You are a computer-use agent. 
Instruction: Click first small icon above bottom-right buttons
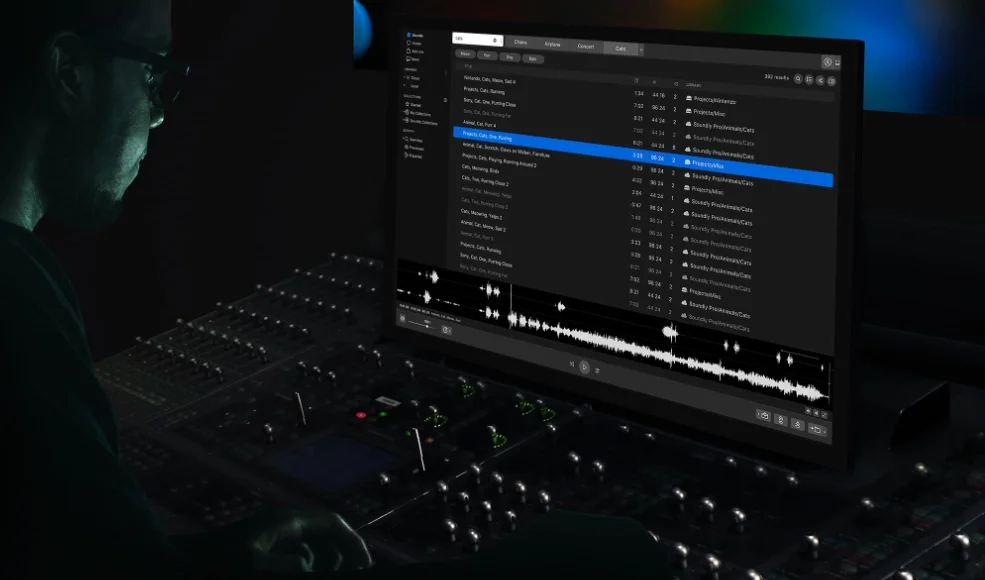808,410
